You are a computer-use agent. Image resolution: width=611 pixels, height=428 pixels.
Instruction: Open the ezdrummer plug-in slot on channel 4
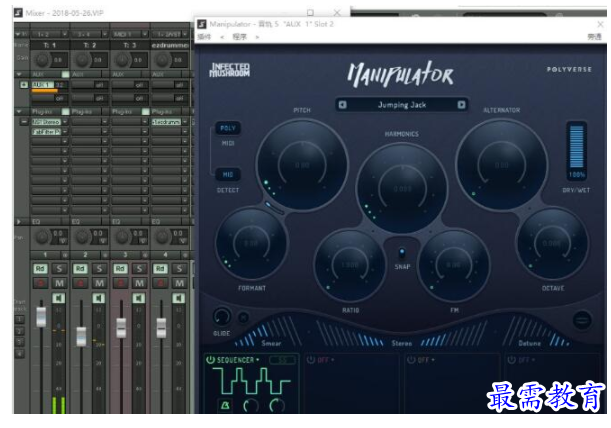[166, 122]
